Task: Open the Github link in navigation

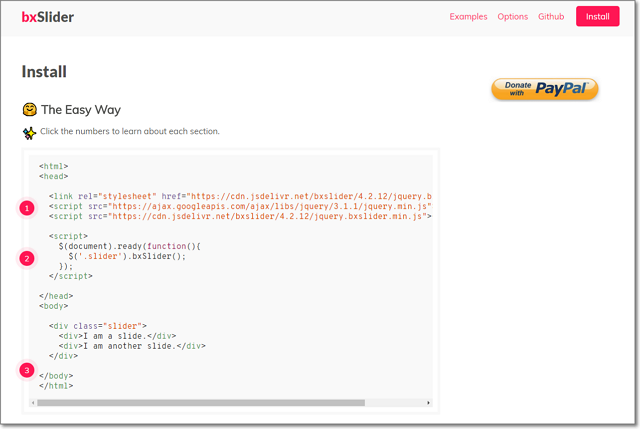Action: (x=551, y=17)
